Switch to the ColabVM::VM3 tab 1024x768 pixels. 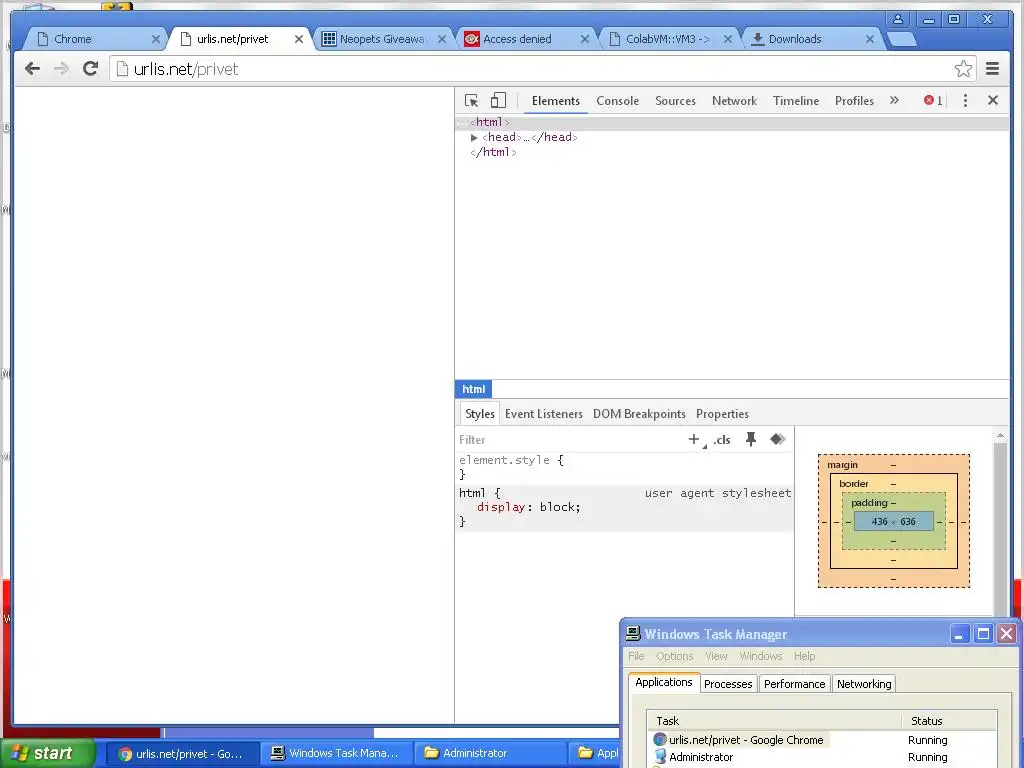point(667,39)
